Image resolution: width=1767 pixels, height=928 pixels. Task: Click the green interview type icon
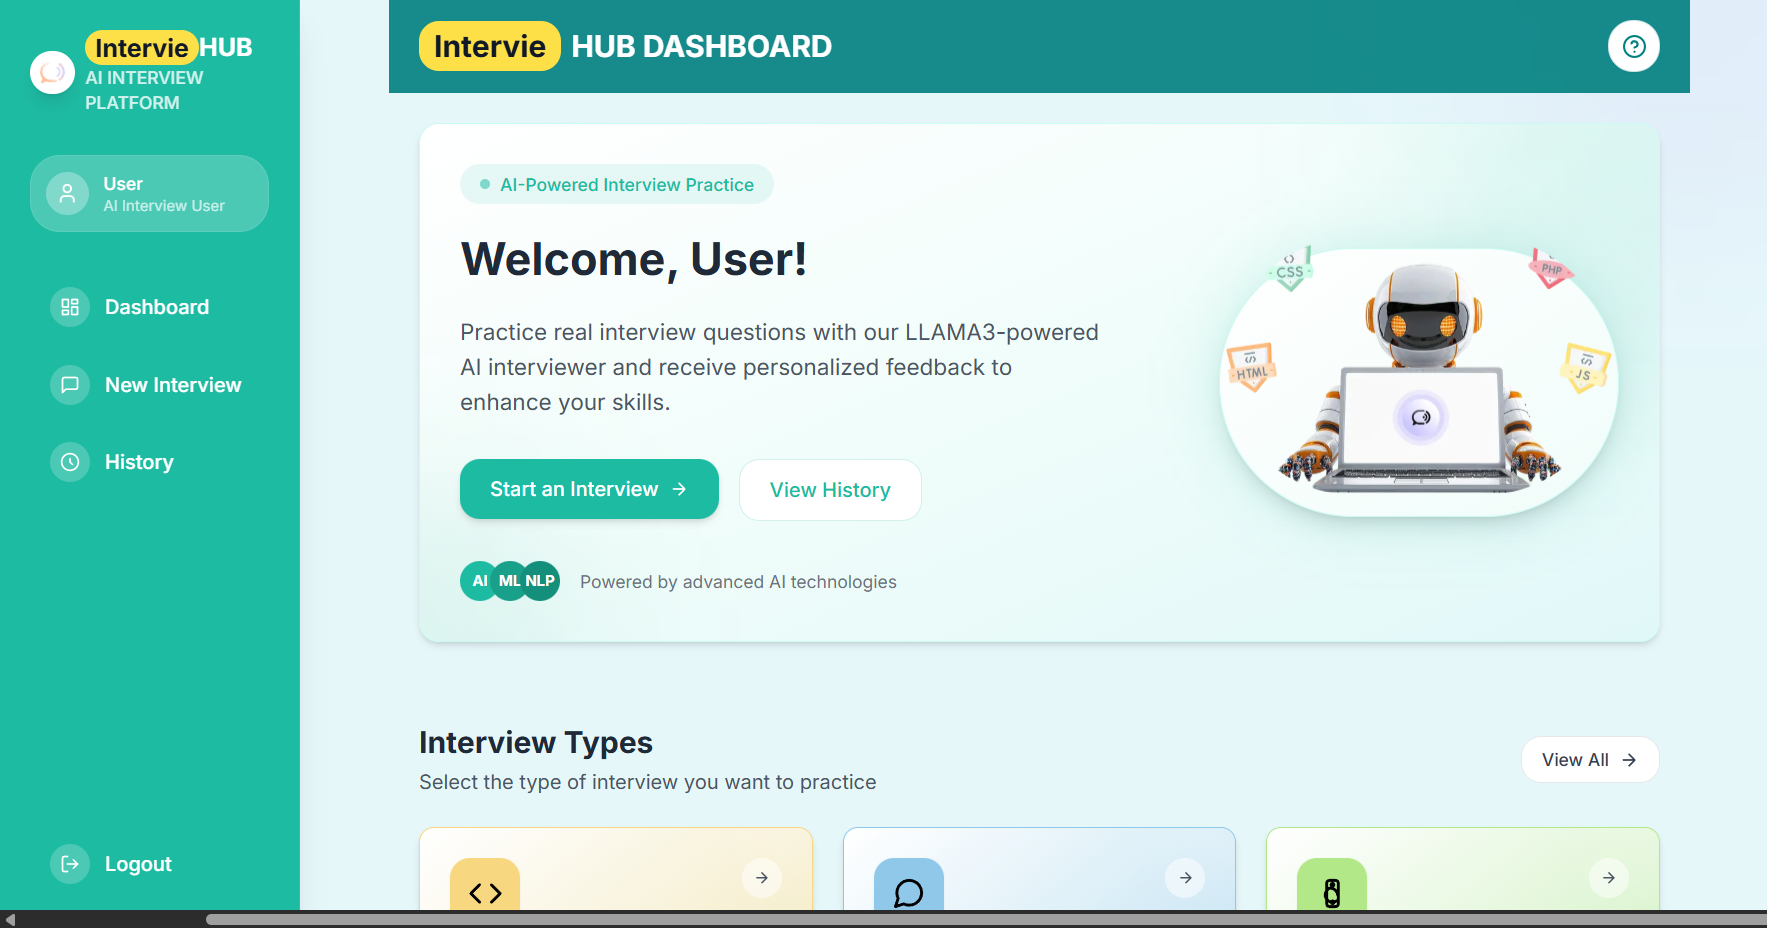pos(1331,893)
